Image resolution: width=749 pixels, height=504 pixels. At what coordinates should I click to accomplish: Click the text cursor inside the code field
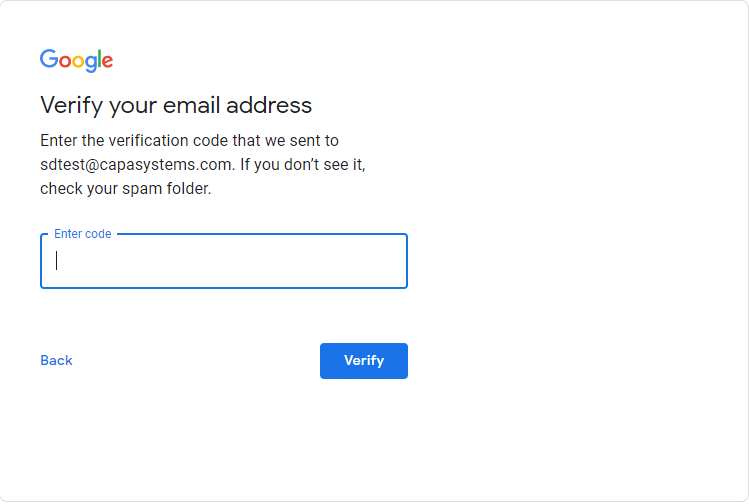(56, 261)
